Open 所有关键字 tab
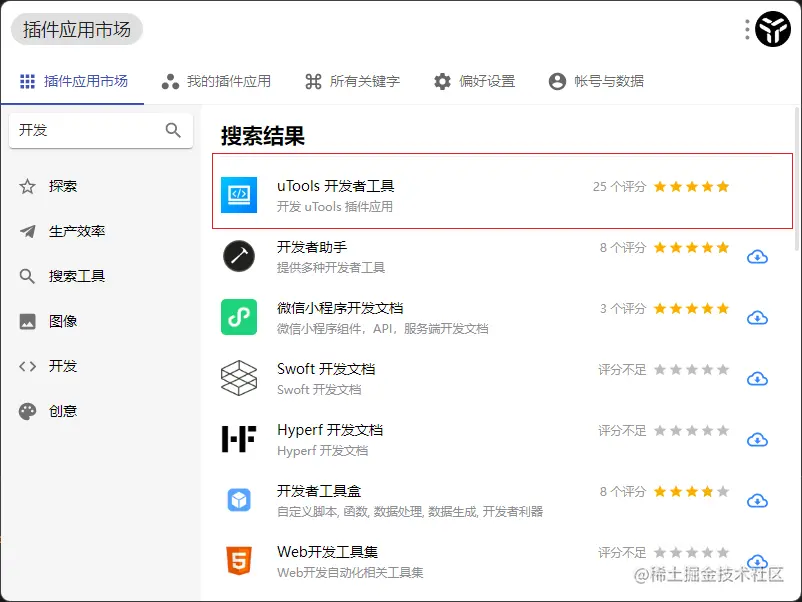 click(x=352, y=81)
